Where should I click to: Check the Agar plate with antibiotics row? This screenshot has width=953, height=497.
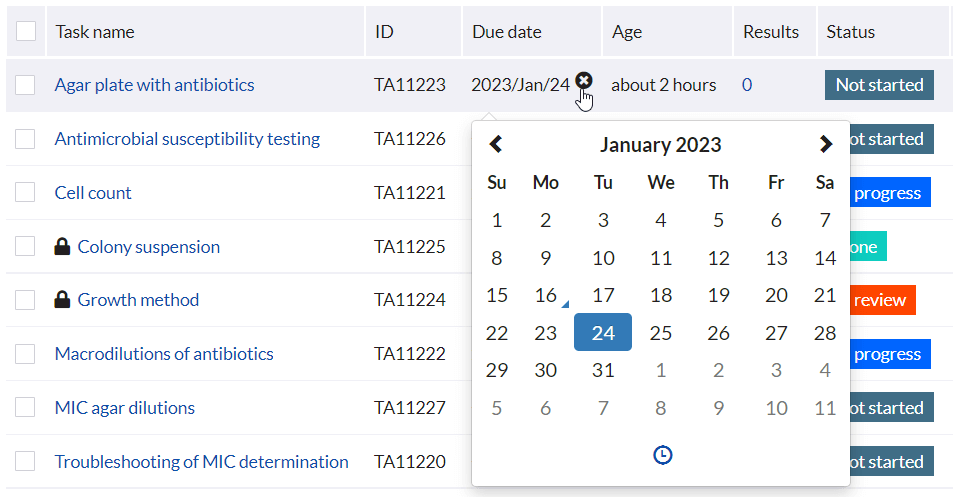point(25,85)
